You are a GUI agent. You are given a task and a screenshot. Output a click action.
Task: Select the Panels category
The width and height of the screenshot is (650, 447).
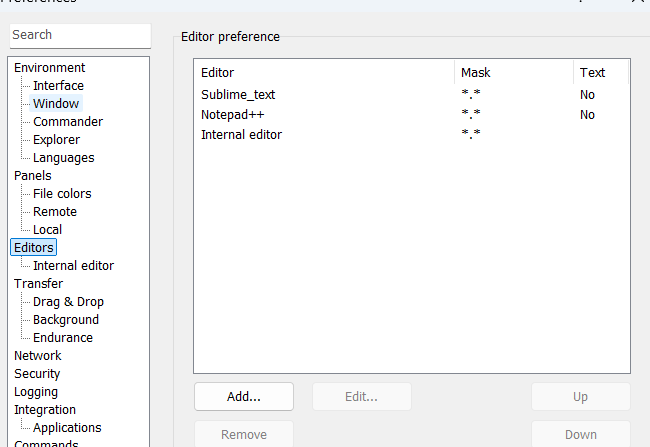[32, 176]
